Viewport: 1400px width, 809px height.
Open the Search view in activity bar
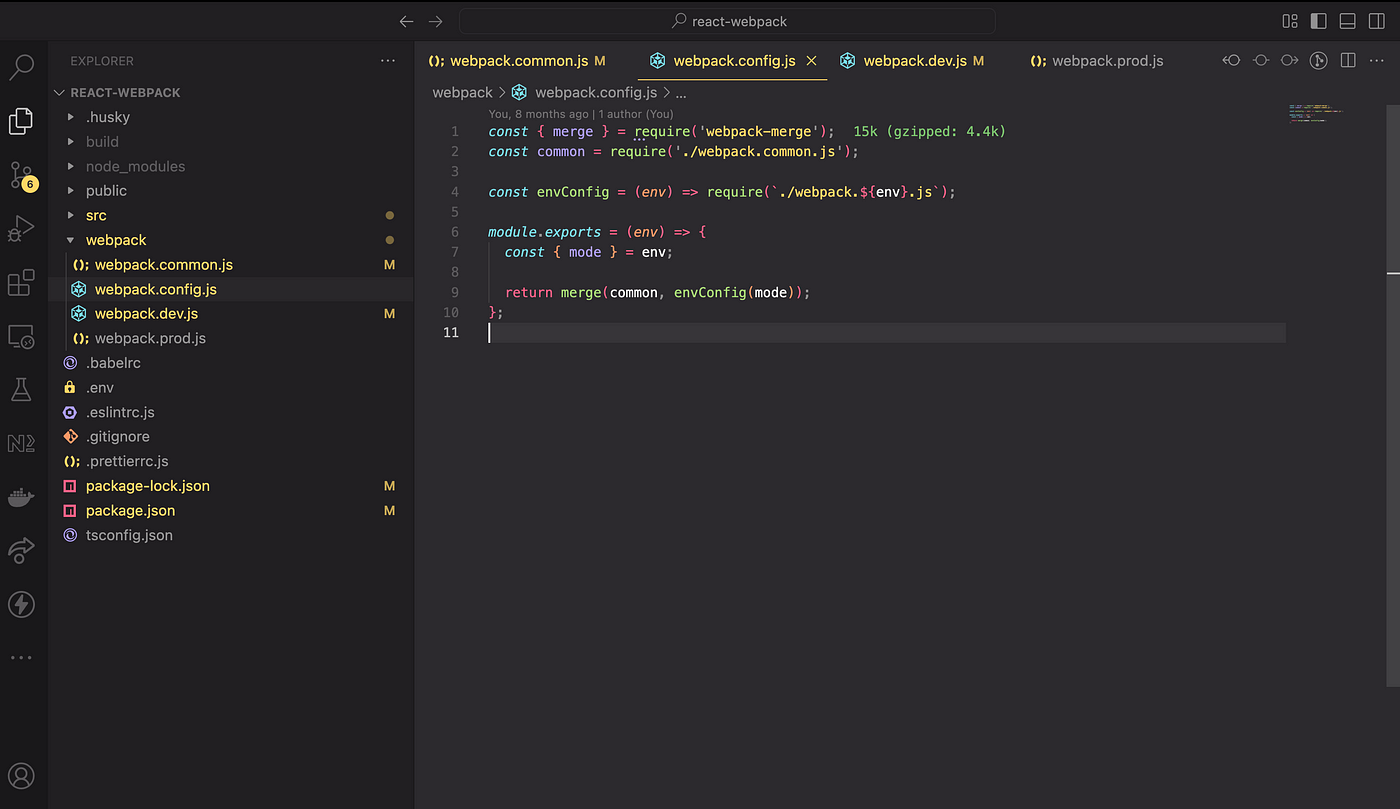(x=21, y=68)
